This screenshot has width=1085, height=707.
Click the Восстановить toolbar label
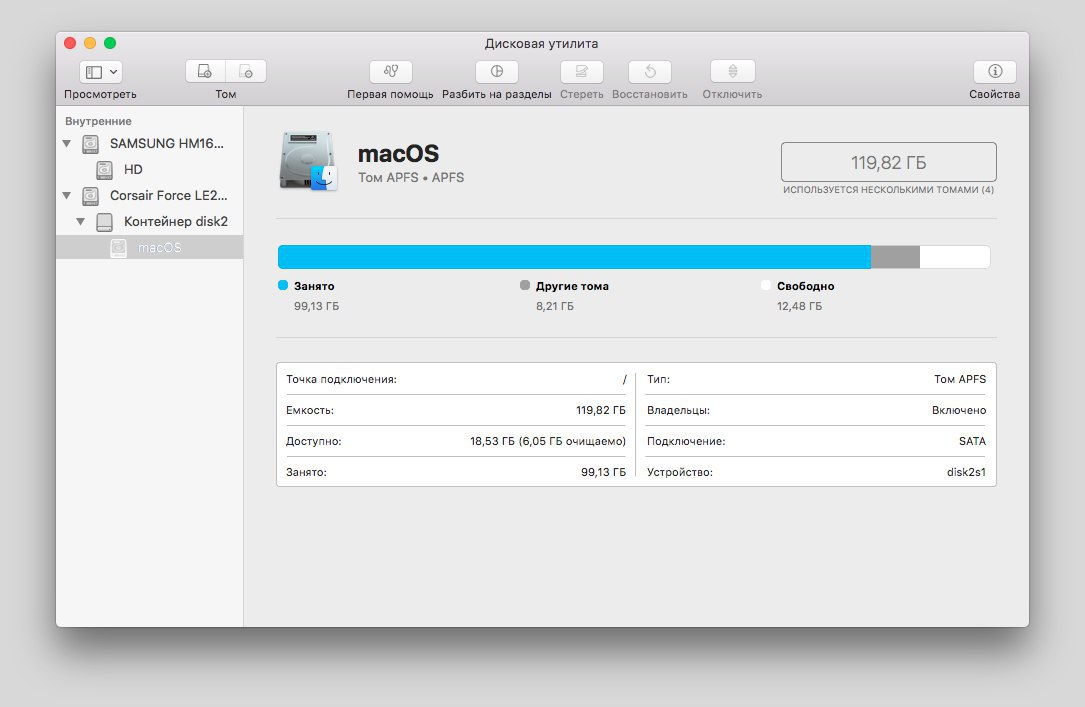650,94
